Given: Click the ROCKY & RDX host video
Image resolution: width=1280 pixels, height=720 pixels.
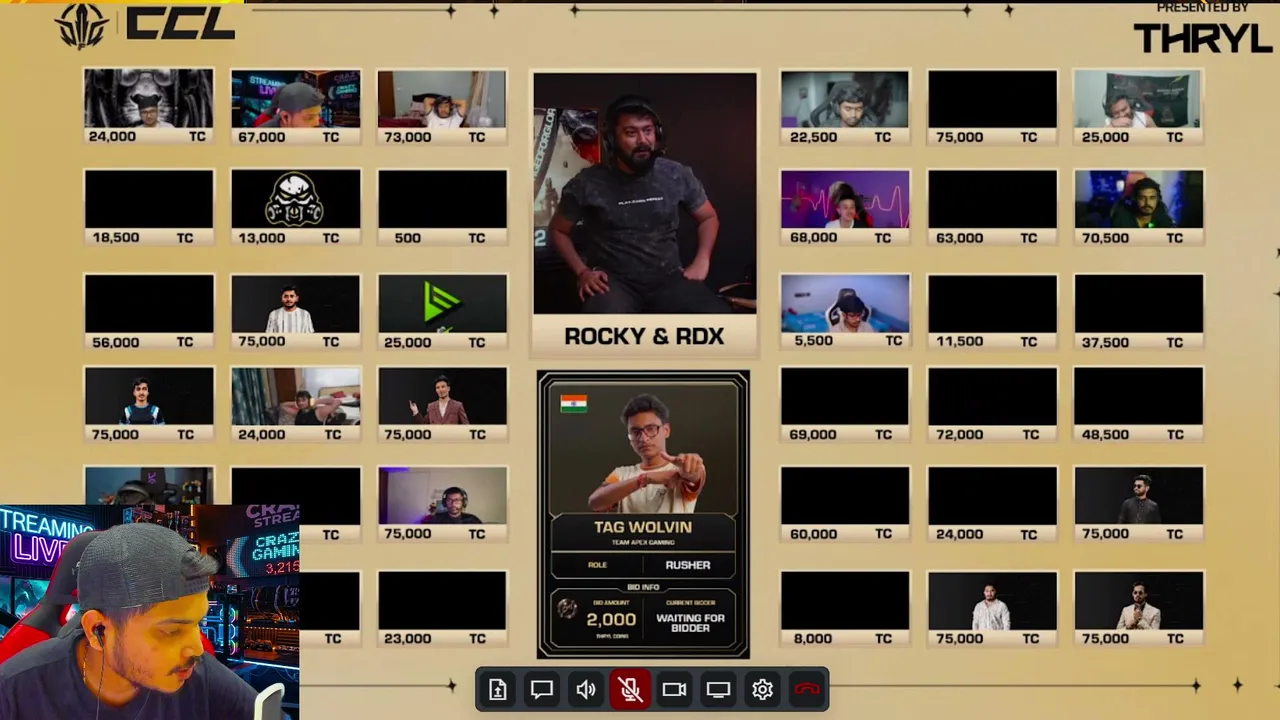Looking at the screenshot, I should (x=645, y=193).
